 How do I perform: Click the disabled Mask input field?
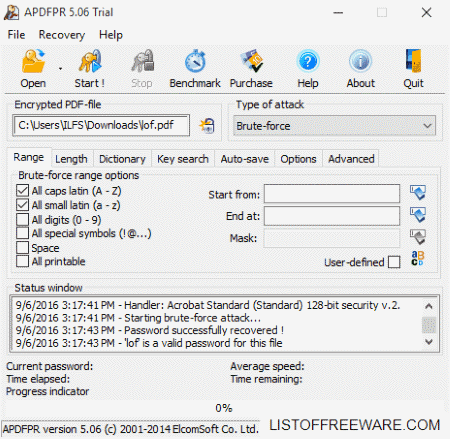tap(332, 238)
